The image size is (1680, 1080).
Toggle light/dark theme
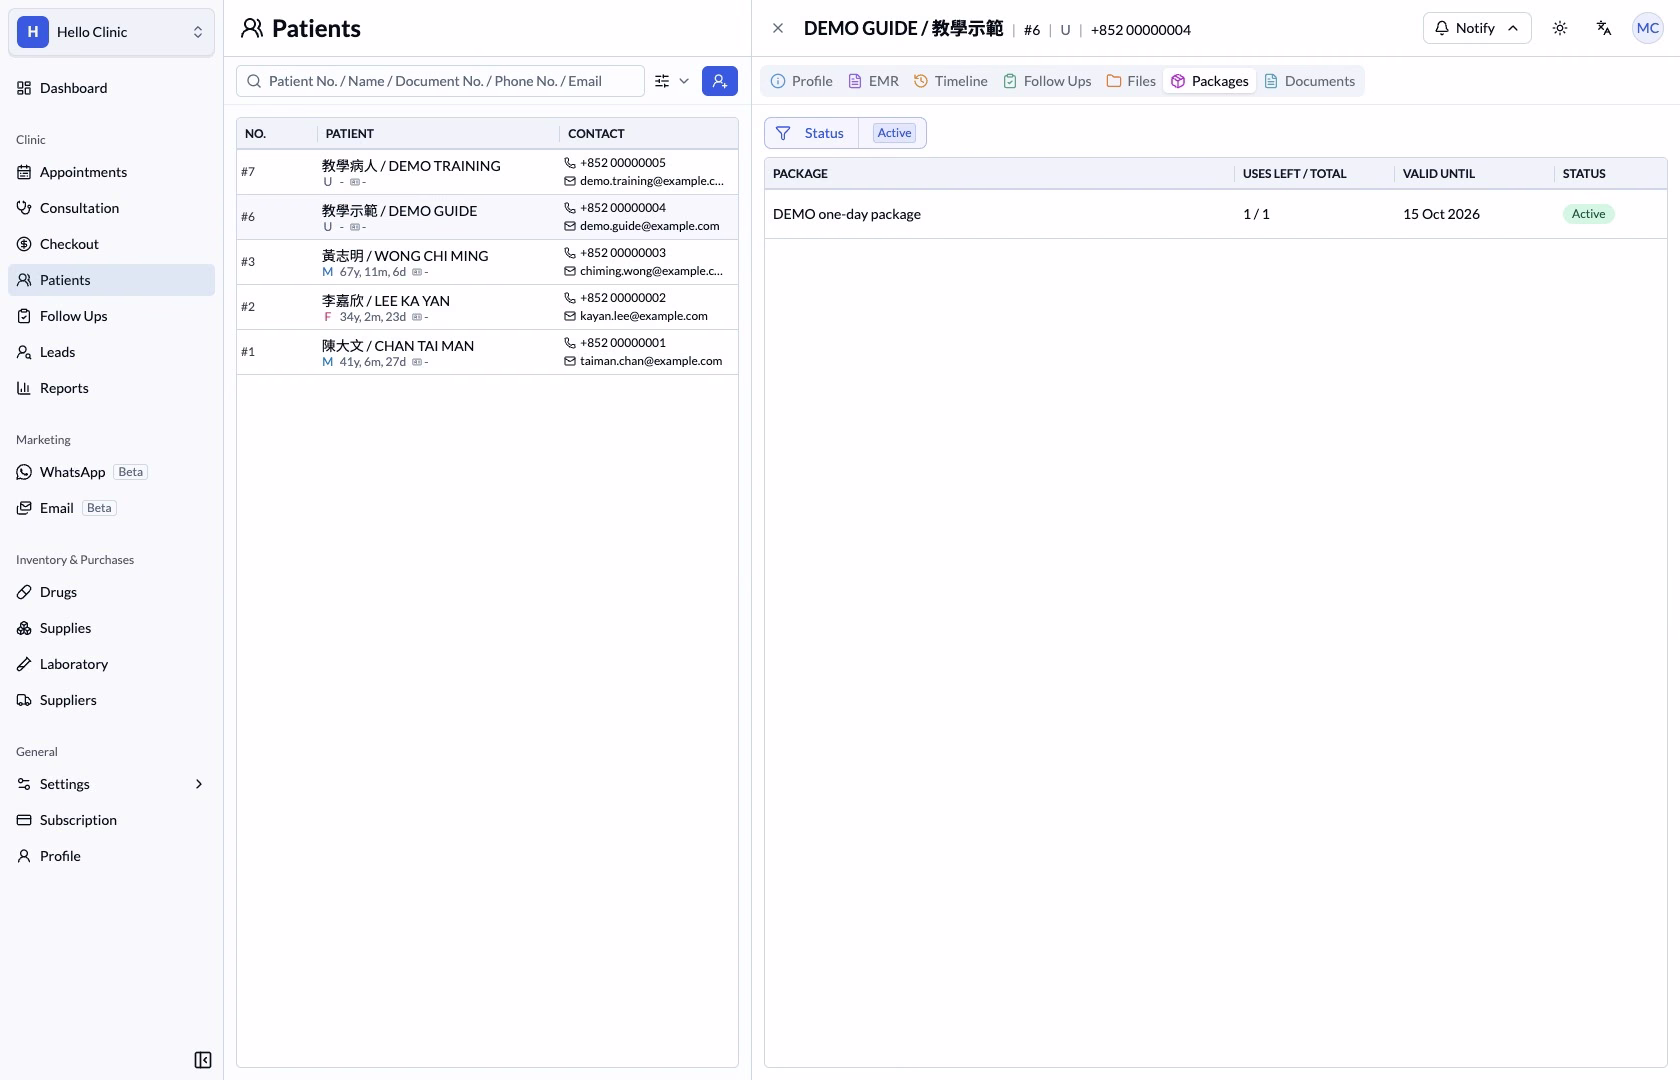(1560, 28)
